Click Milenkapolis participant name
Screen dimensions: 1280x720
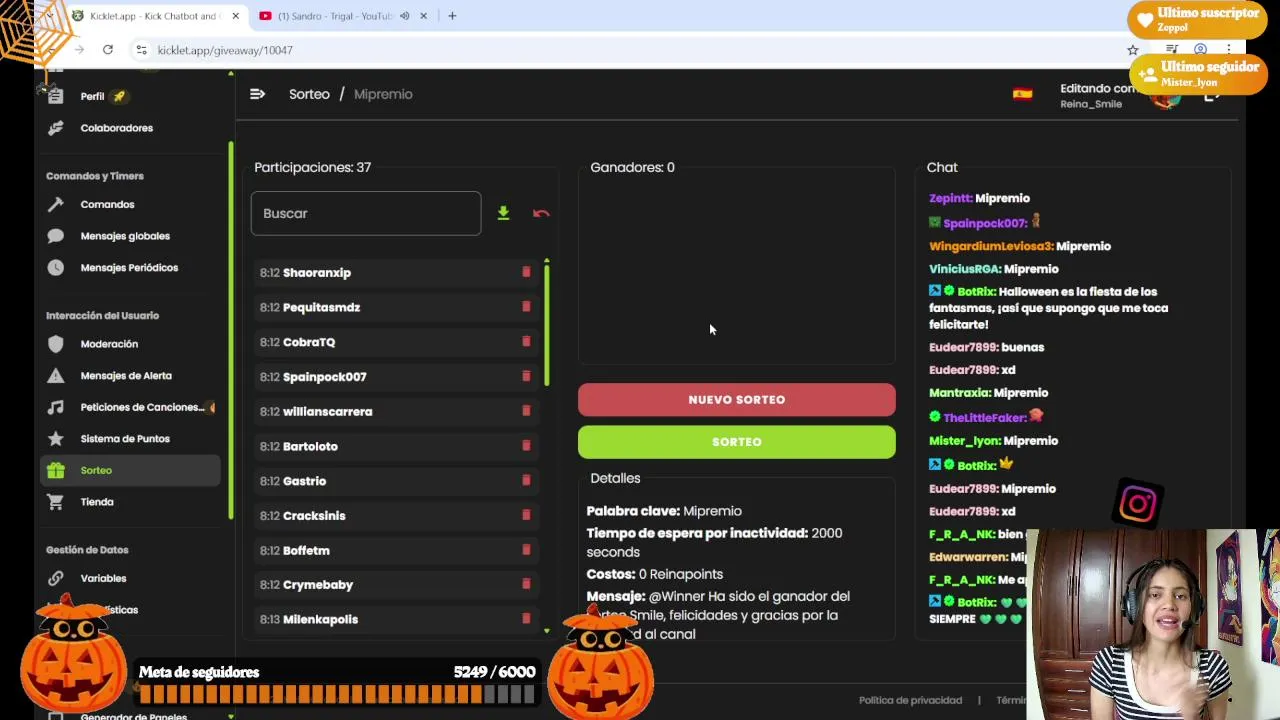tap(320, 619)
